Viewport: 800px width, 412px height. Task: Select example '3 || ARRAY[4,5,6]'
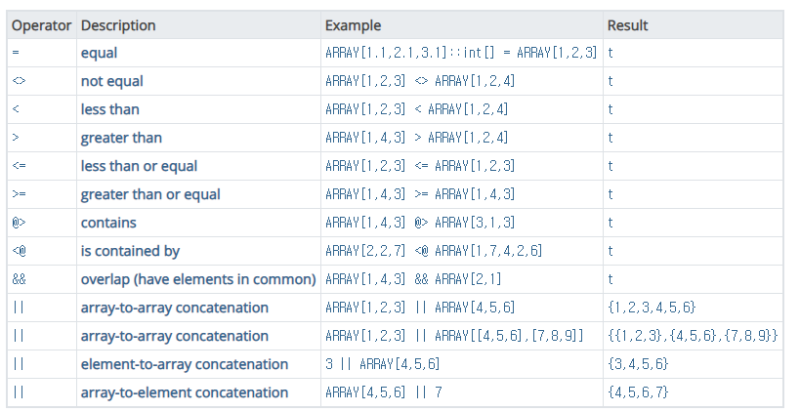[382, 364]
